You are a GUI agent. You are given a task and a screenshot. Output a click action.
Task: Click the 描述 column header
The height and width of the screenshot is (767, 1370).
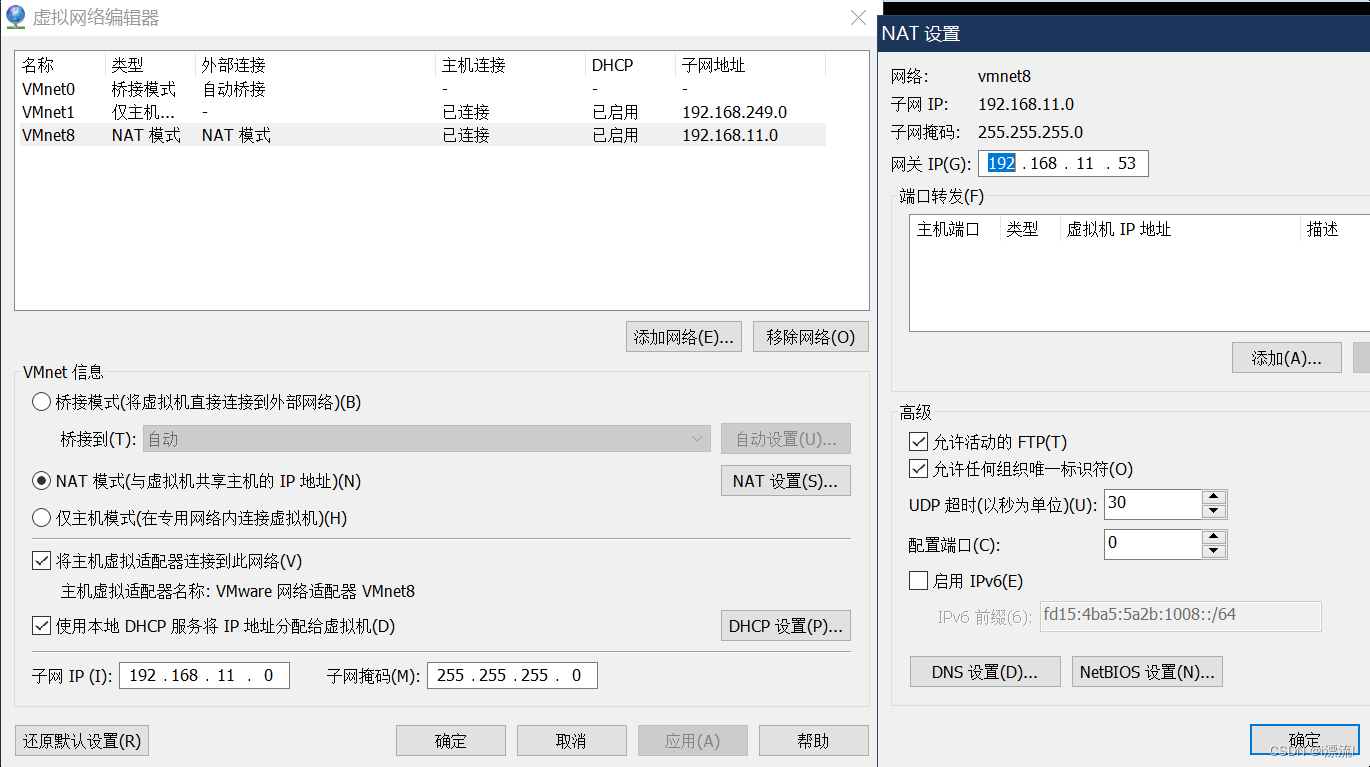pos(1335,229)
